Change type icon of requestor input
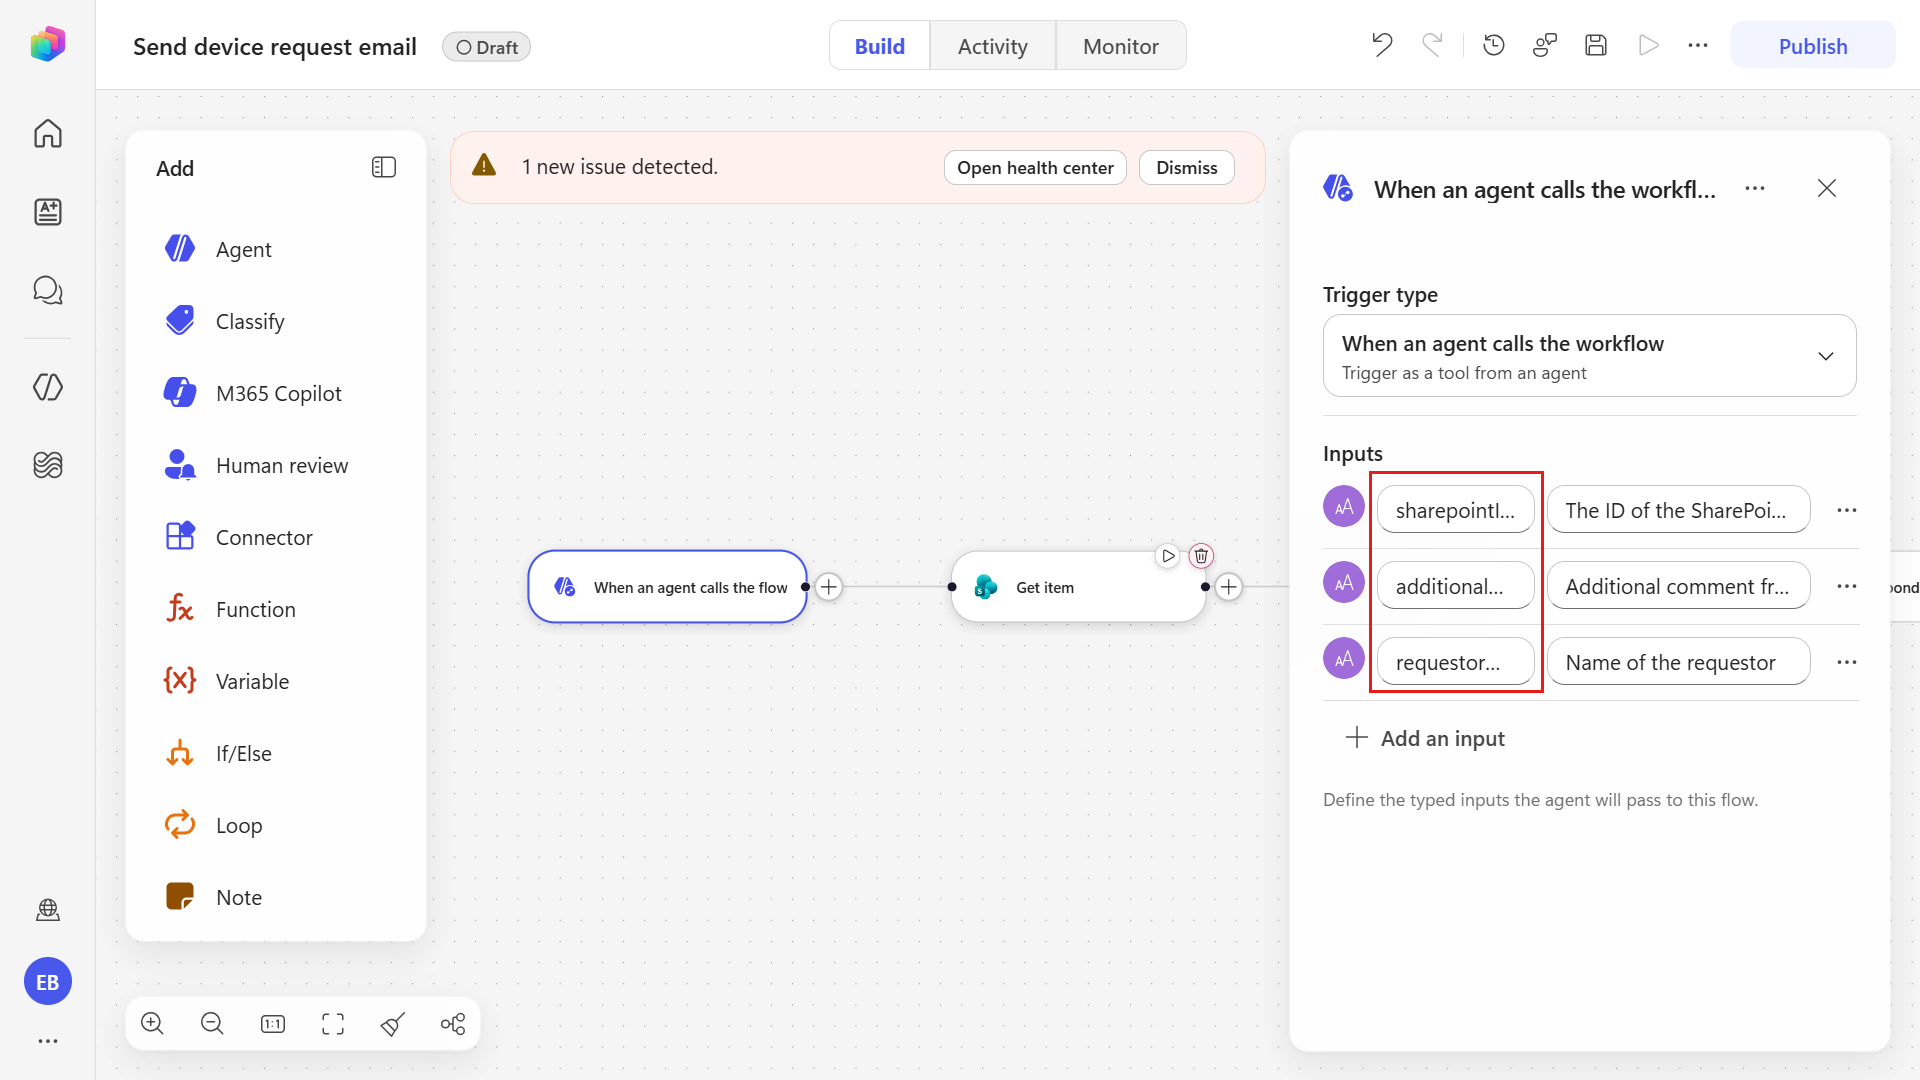The image size is (1920, 1080). tap(1344, 659)
